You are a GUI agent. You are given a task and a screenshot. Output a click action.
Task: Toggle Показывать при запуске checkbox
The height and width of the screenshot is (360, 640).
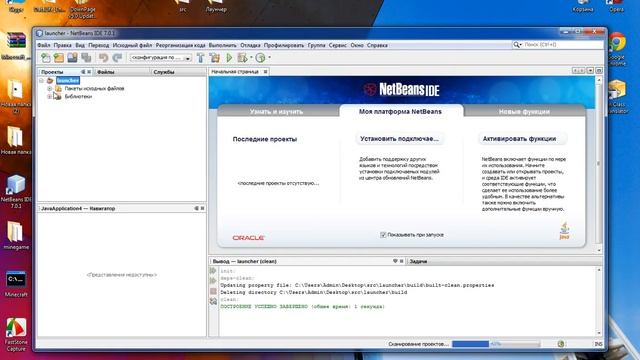pos(383,235)
